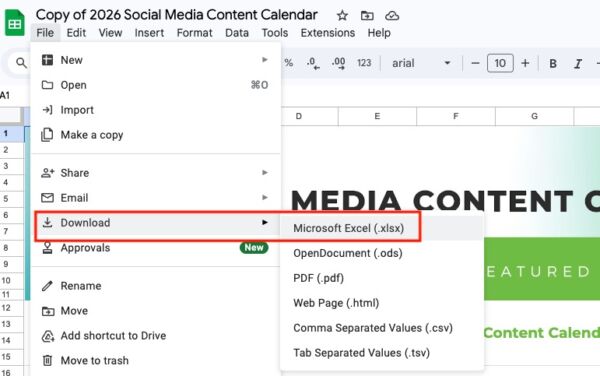Click the A1 name box
The image size is (600, 376).
(x=5, y=95)
